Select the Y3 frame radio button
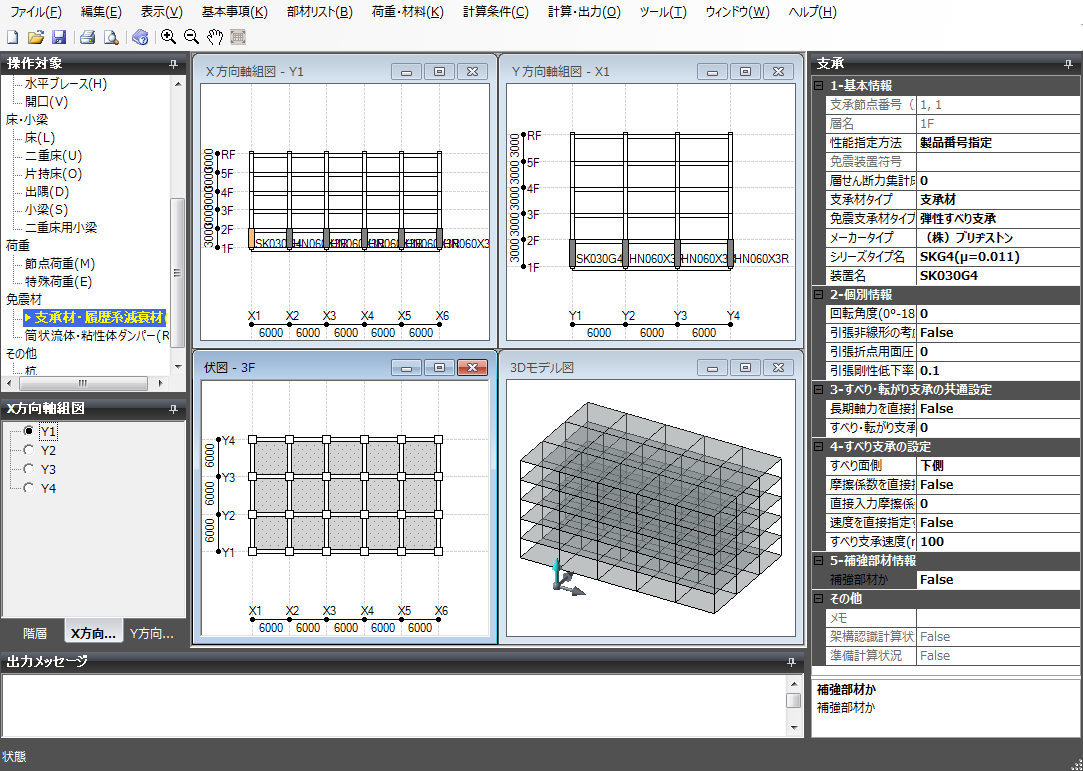 pos(28,469)
